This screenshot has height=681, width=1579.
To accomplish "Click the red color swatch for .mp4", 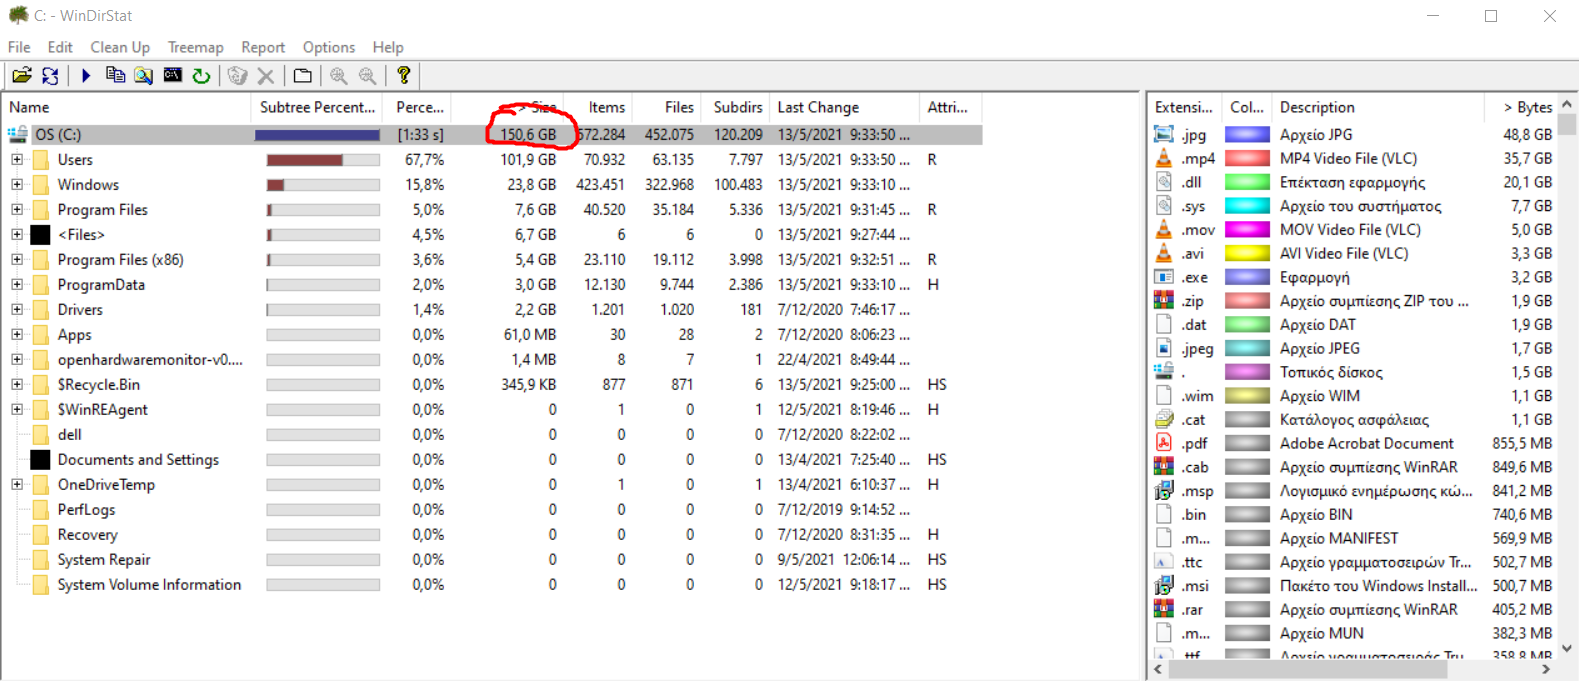I will pos(1247,158).
